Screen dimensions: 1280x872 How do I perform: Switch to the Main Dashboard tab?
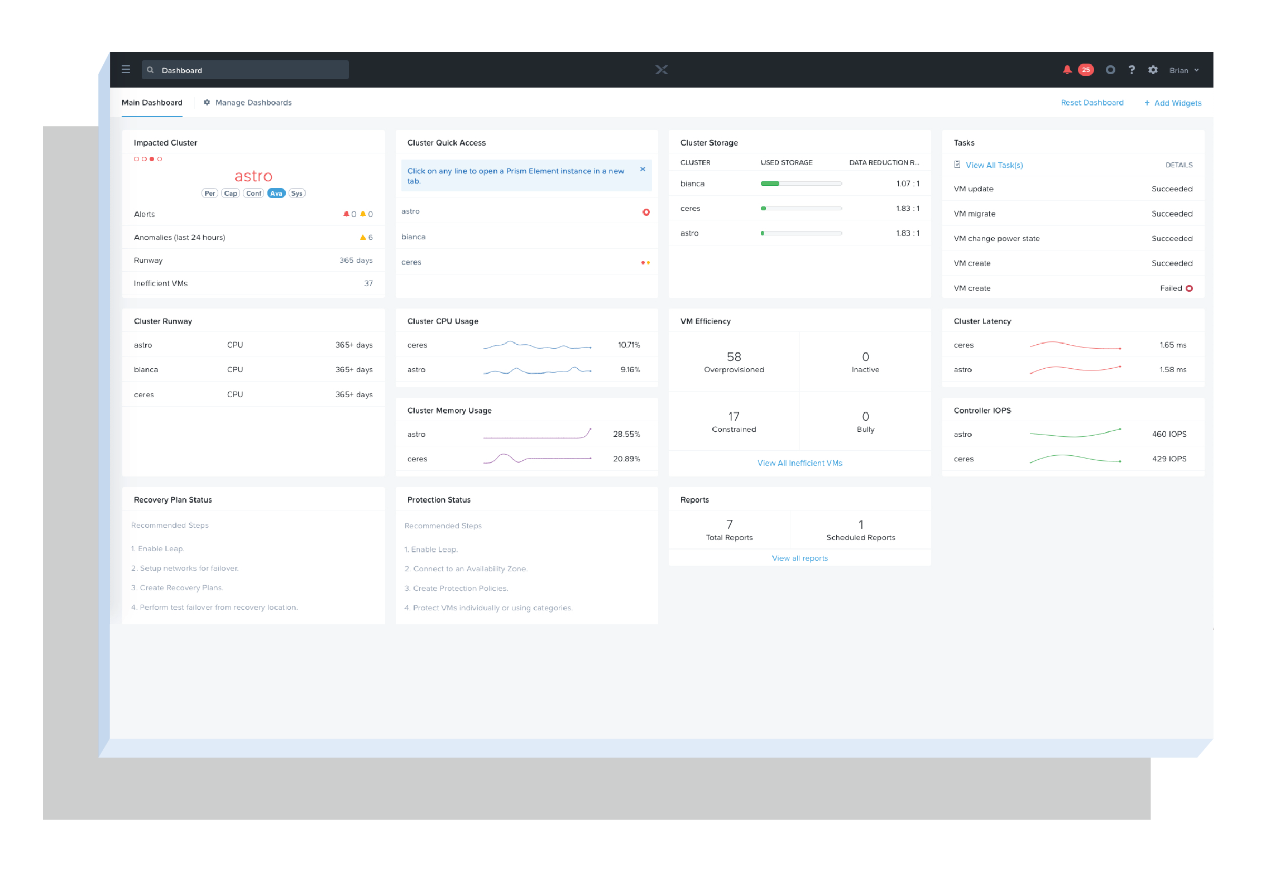click(x=152, y=102)
